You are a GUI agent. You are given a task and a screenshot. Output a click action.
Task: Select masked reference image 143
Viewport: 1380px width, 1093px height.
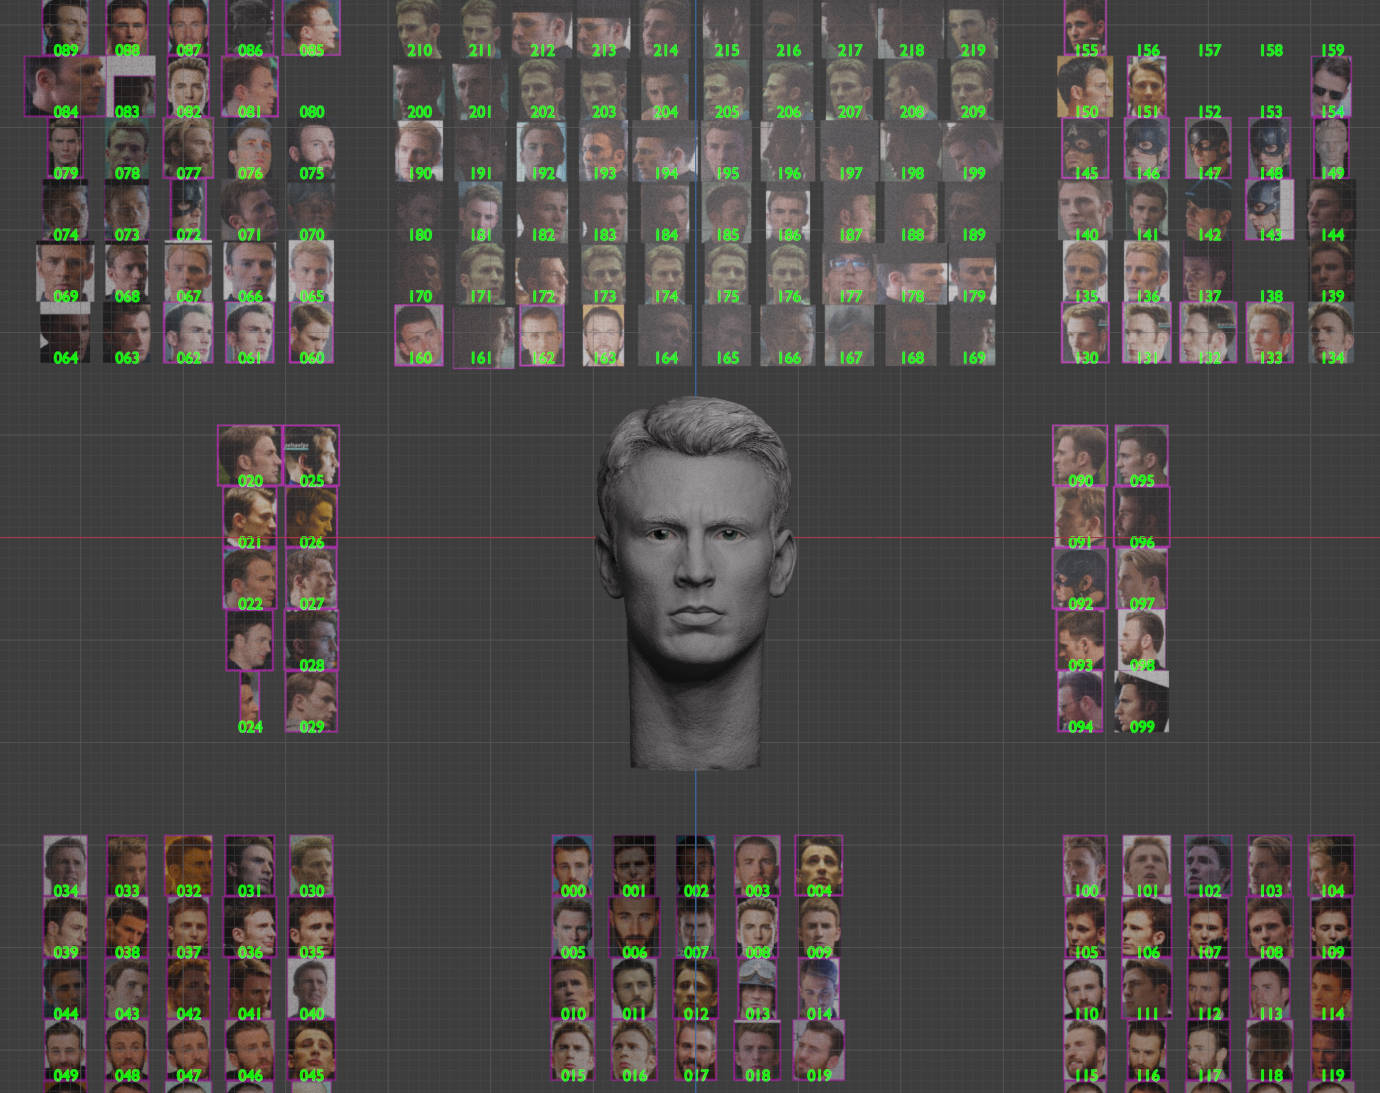(x=1269, y=209)
